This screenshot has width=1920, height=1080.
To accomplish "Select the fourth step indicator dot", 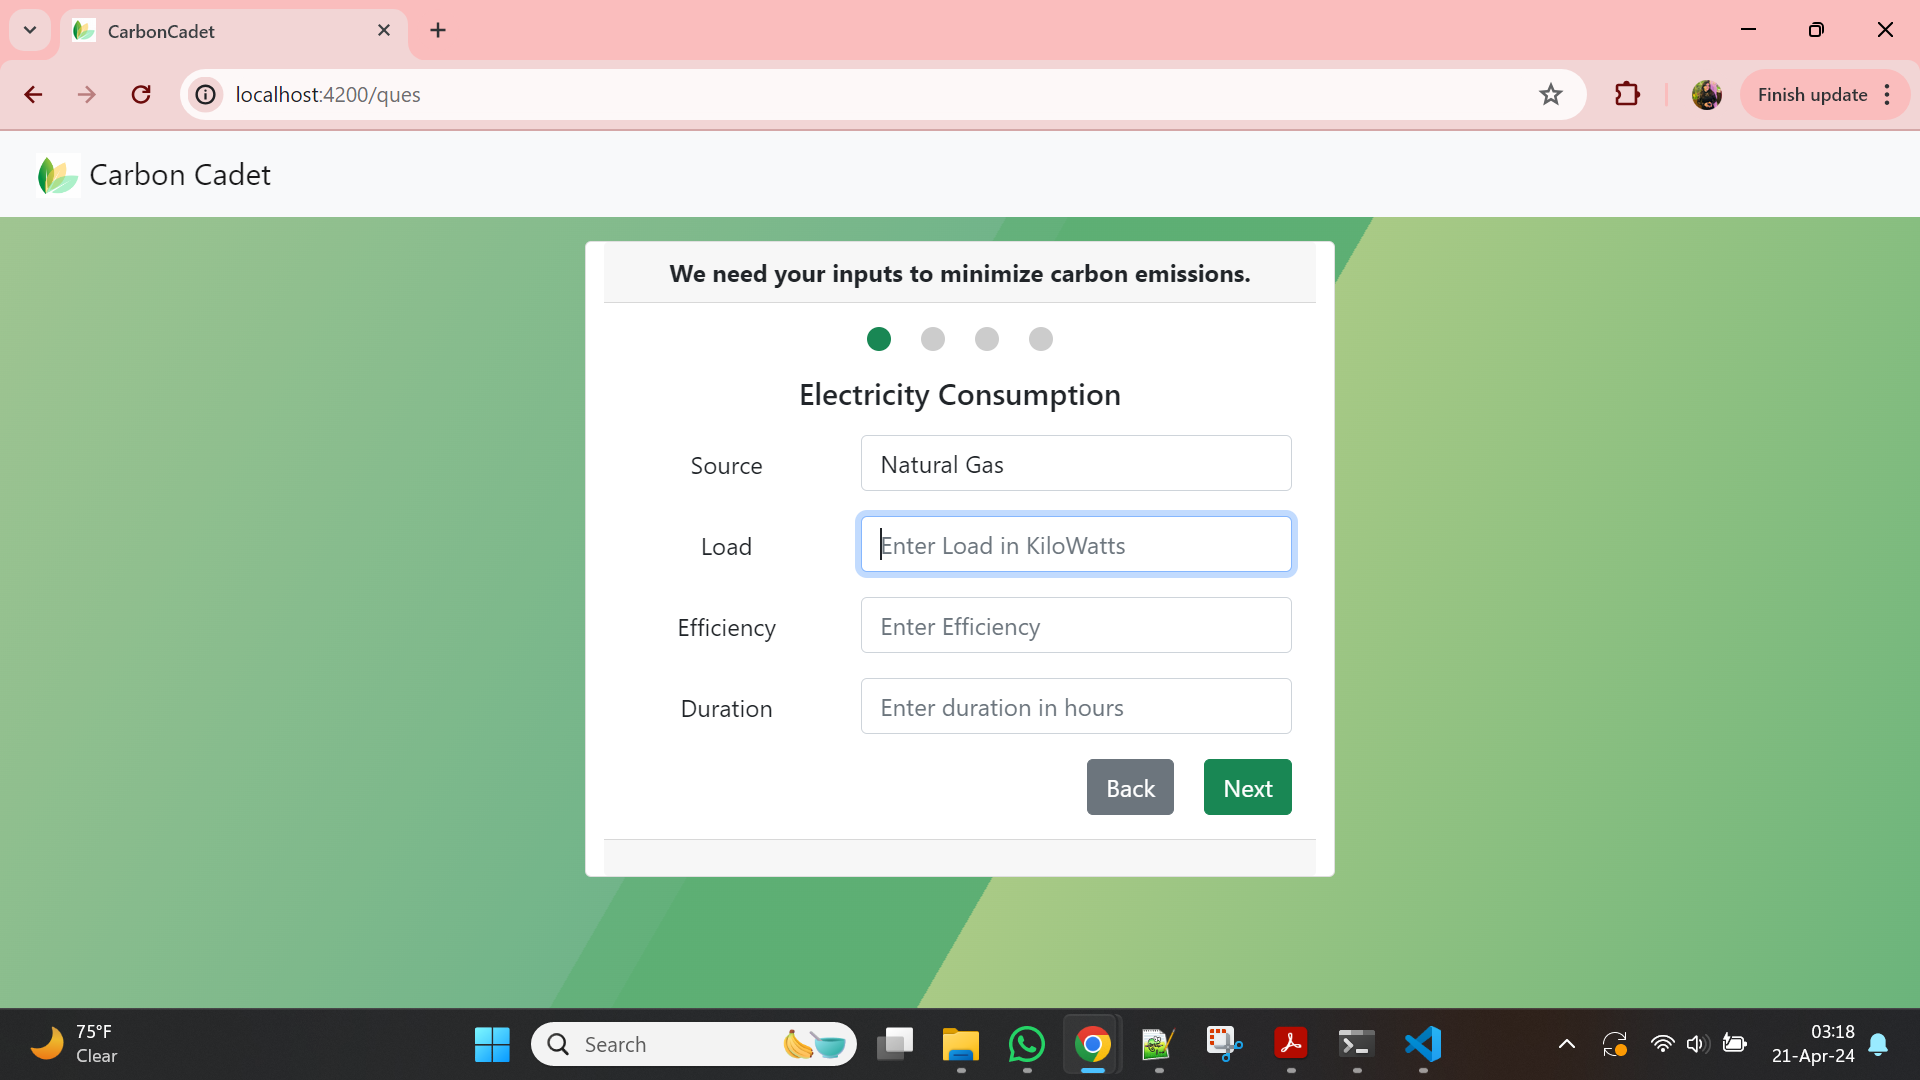I will coord(1041,339).
